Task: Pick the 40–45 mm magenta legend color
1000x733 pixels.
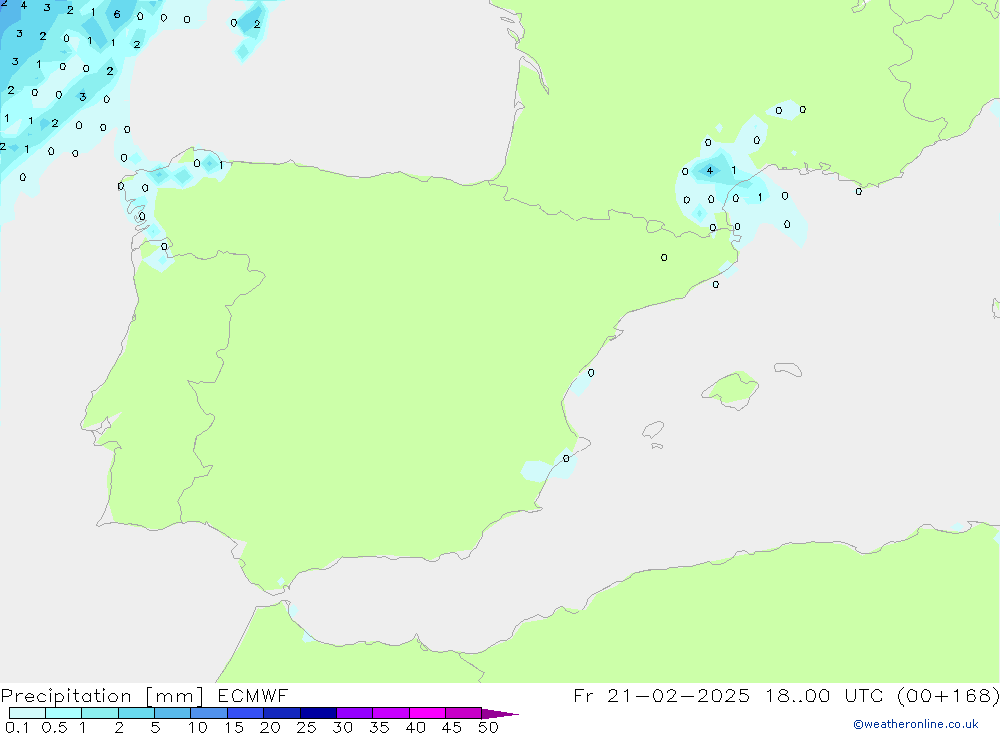Action: (427, 713)
